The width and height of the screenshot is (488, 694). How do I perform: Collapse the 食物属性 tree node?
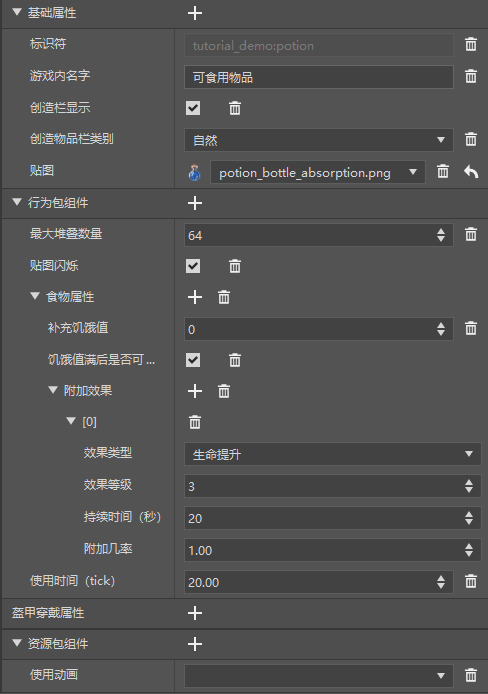click(x=35, y=296)
